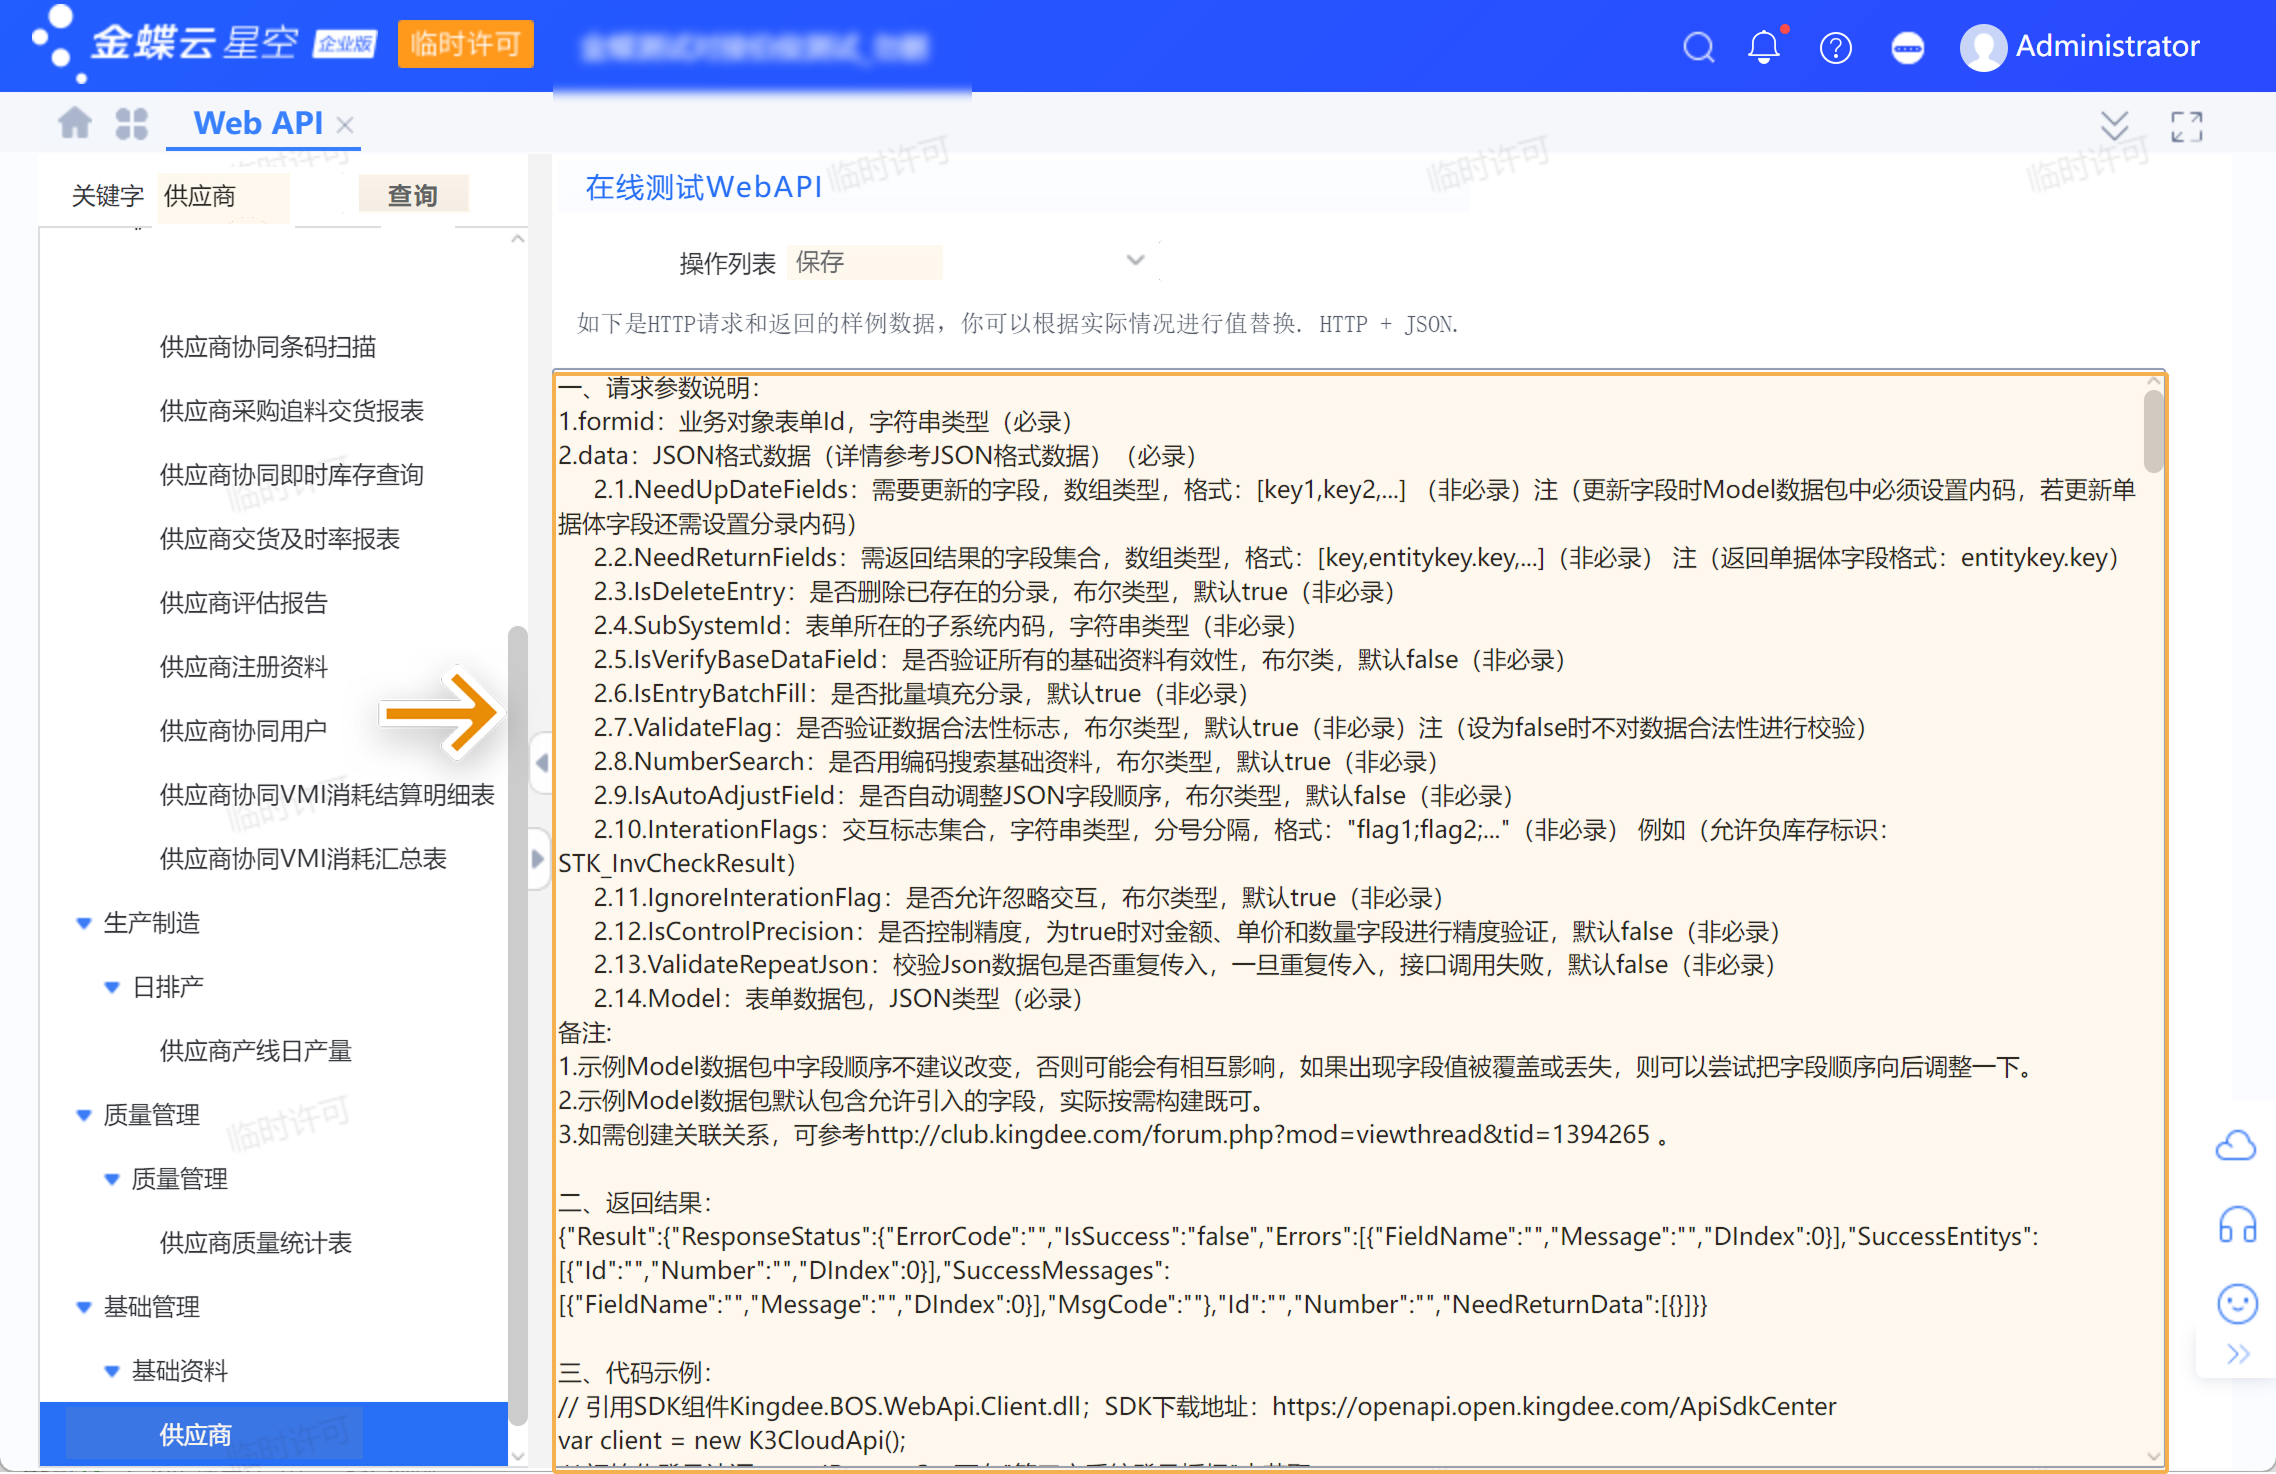This screenshot has width=2276, height=1474.
Task: Collapse the 基础资料 tree node
Action: tap(112, 1371)
